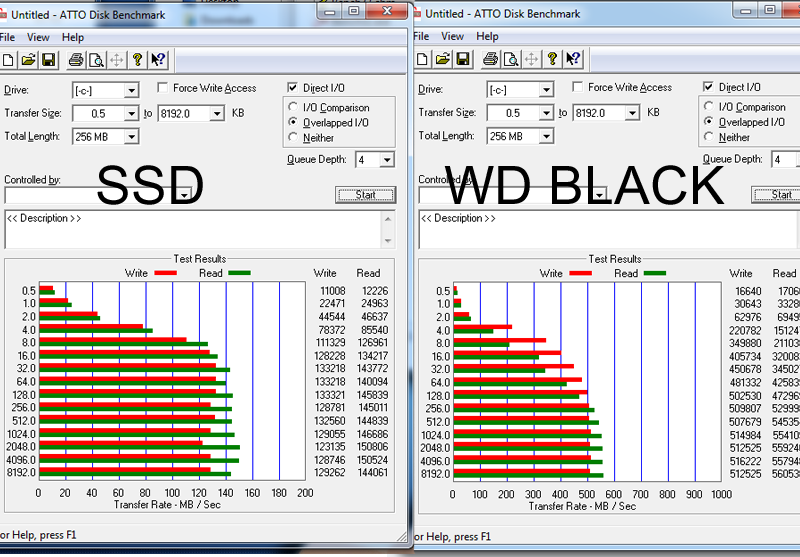This screenshot has height=557, width=800.
Task: Click green Read legend swatch in SSD window
Action: (239, 273)
